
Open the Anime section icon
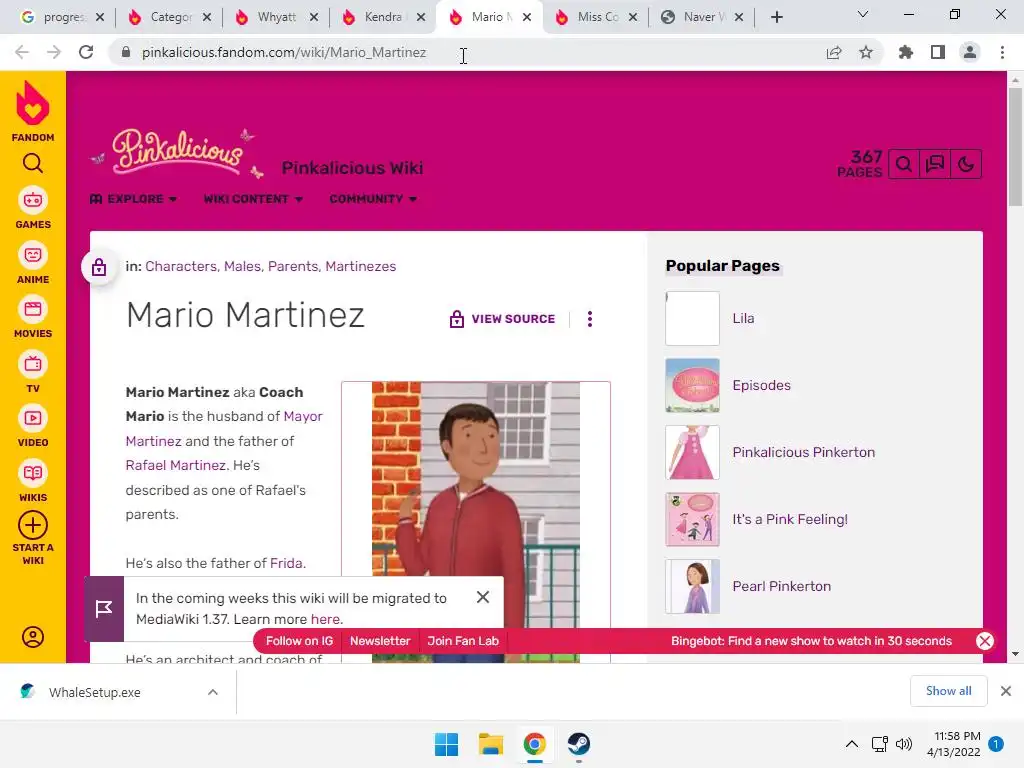(x=33, y=255)
